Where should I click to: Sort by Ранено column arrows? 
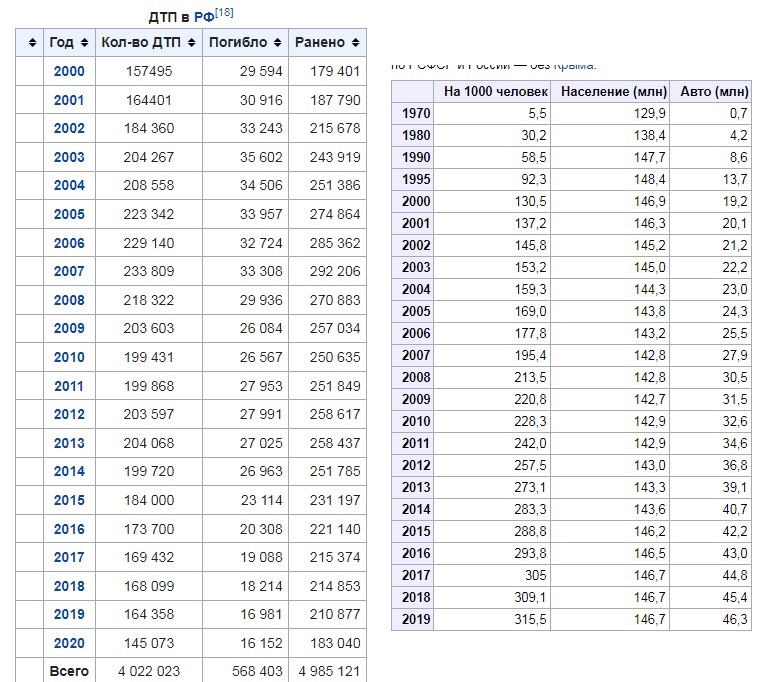pos(355,43)
